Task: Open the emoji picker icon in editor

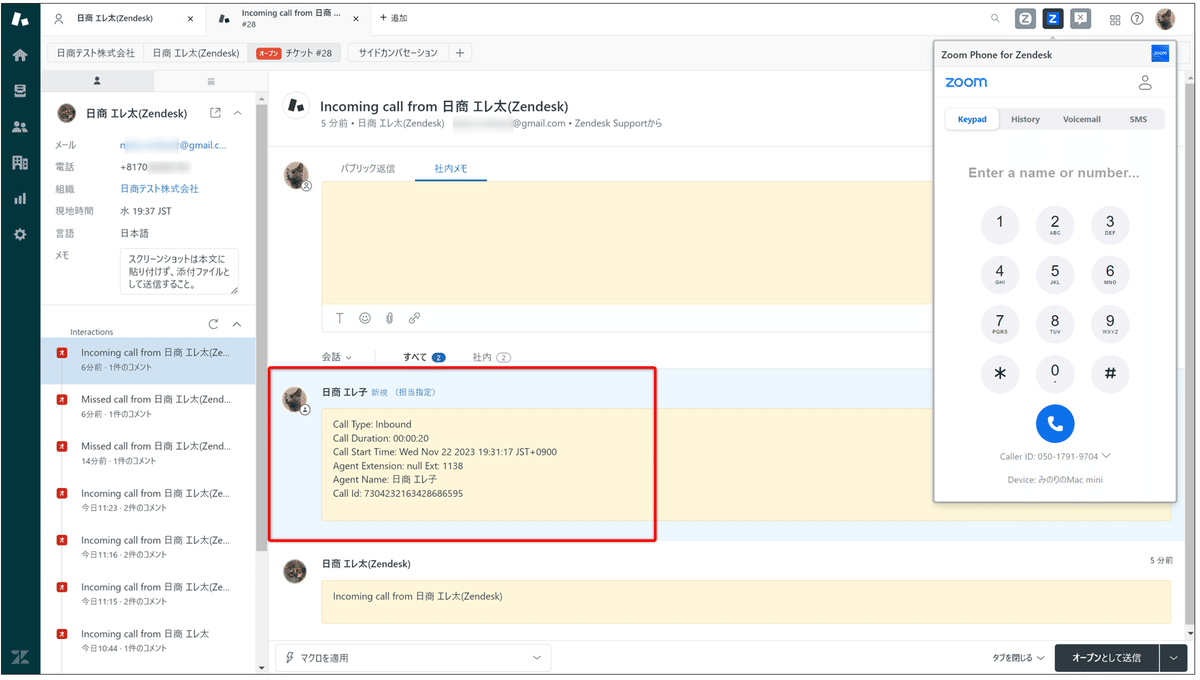Action: tap(365, 318)
